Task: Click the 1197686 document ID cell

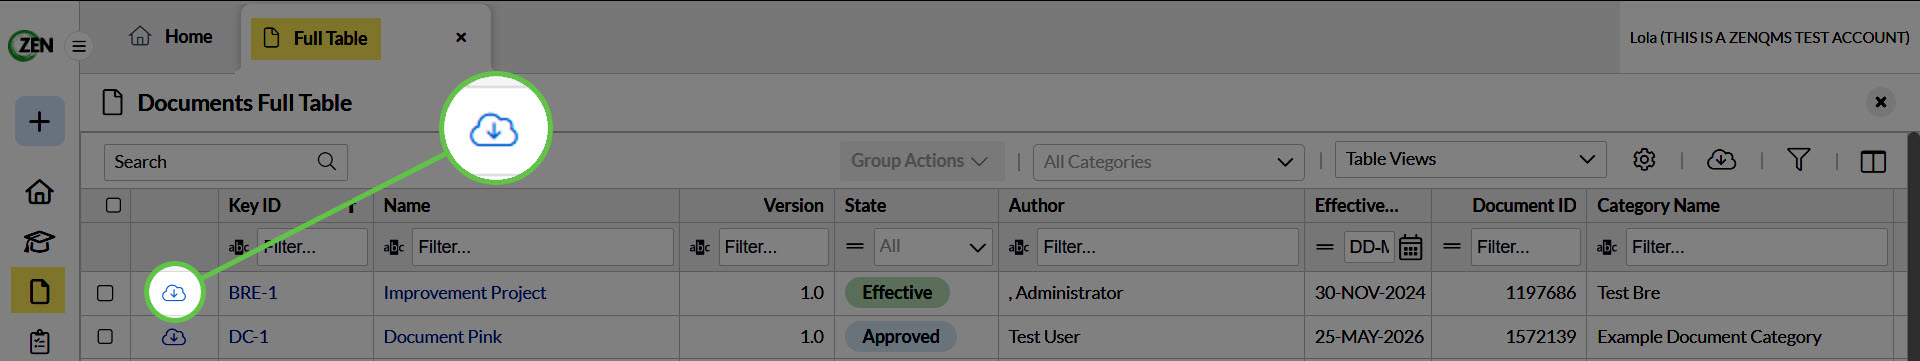Action: point(1541,293)
